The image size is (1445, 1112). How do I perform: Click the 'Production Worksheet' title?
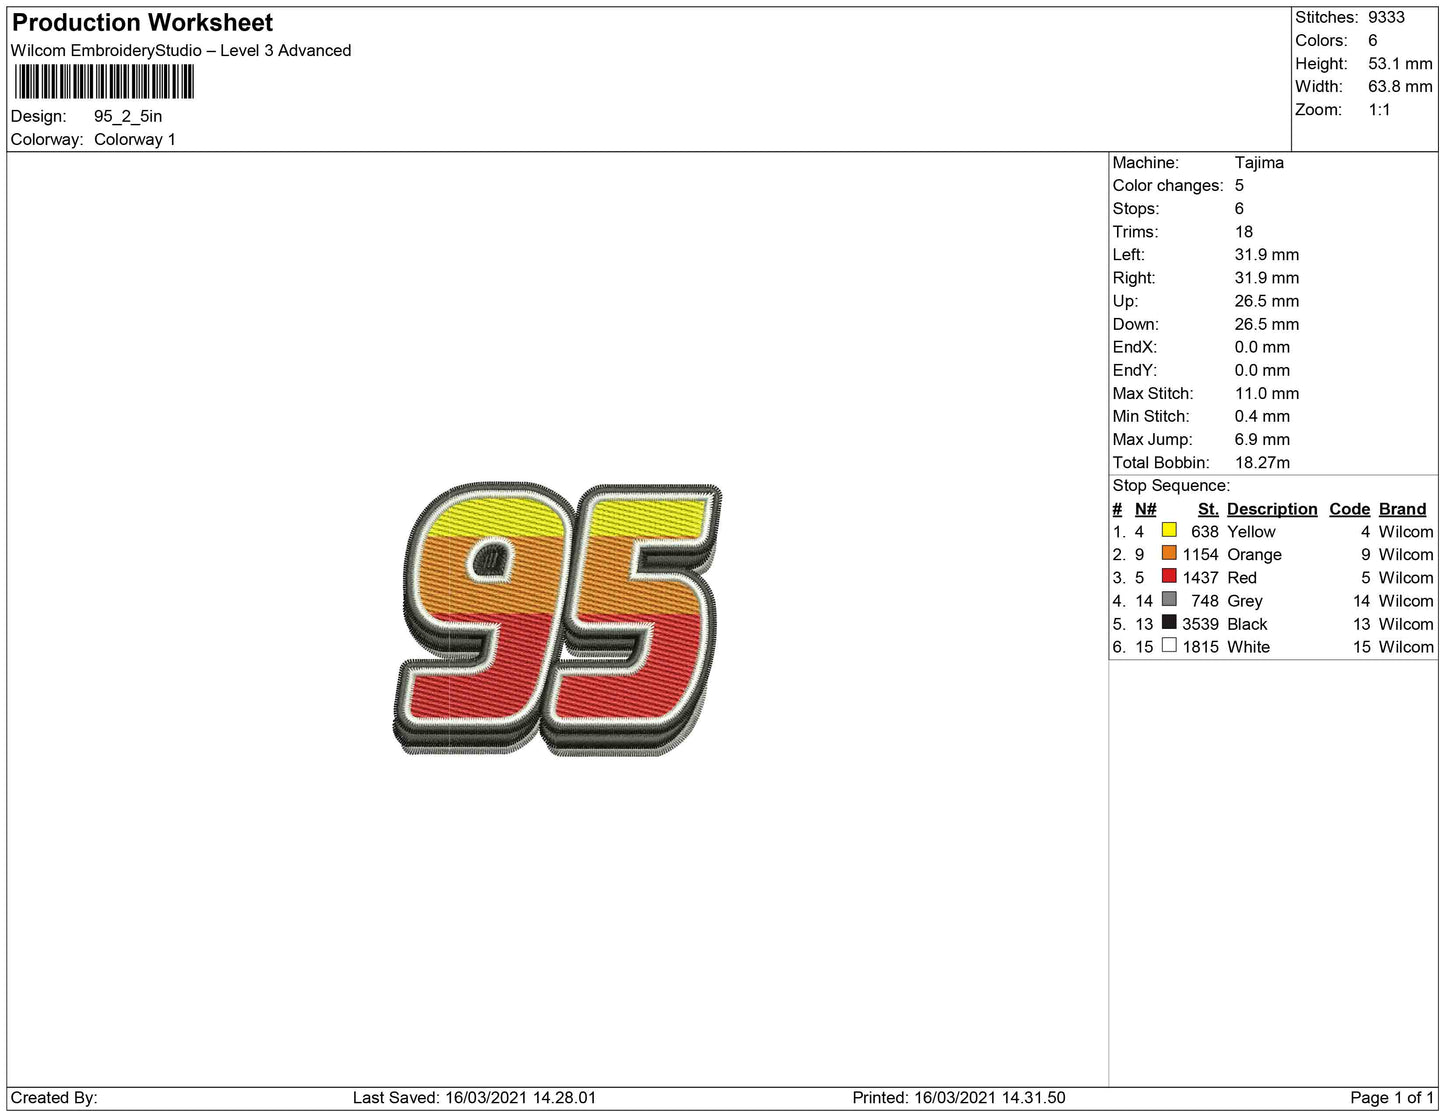[x=142, y=22]
